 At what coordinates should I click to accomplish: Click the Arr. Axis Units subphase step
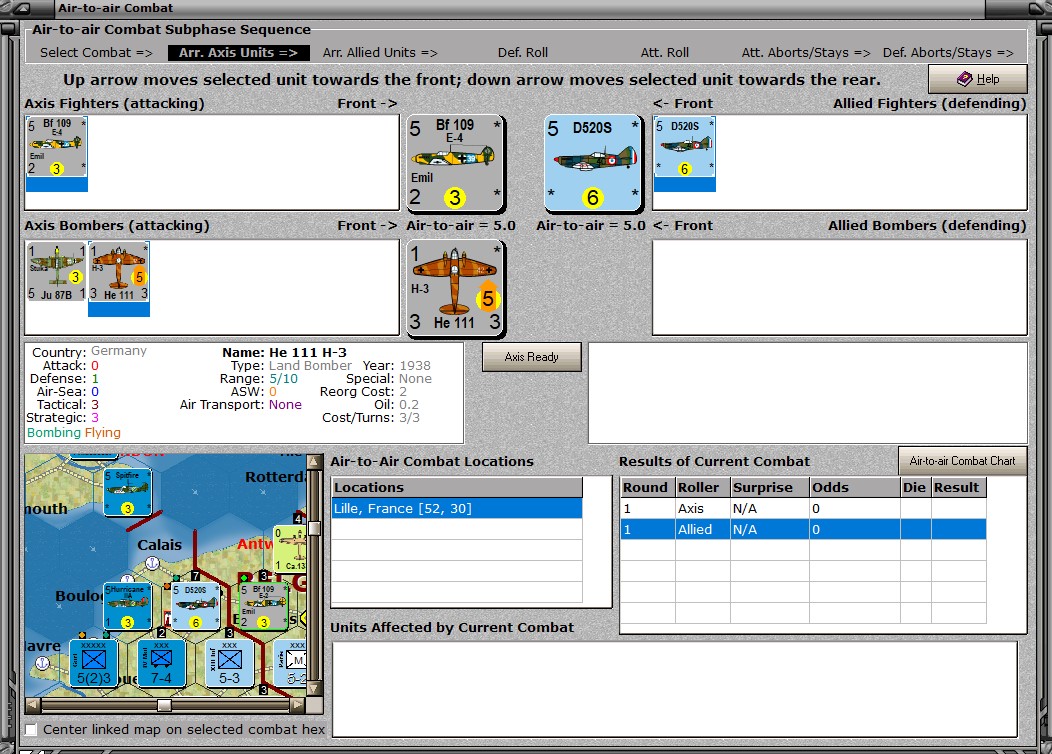[238, 52]
